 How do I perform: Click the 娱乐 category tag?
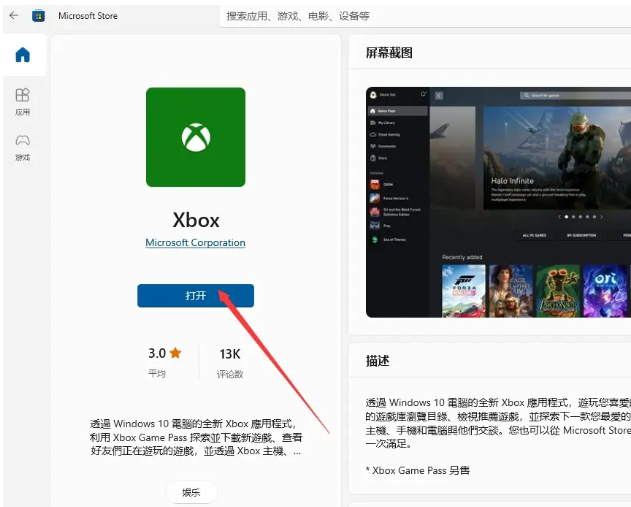click(191, 492)
